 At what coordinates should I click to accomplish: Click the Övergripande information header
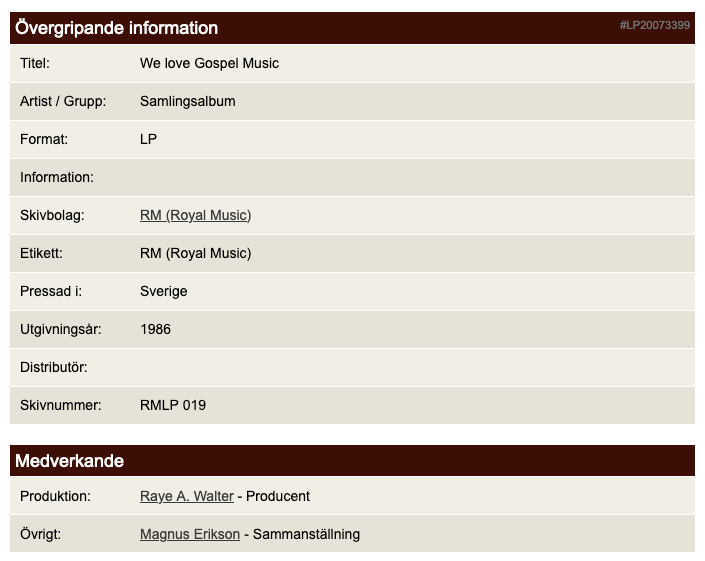pyautogui.click(x=117, y=28)
